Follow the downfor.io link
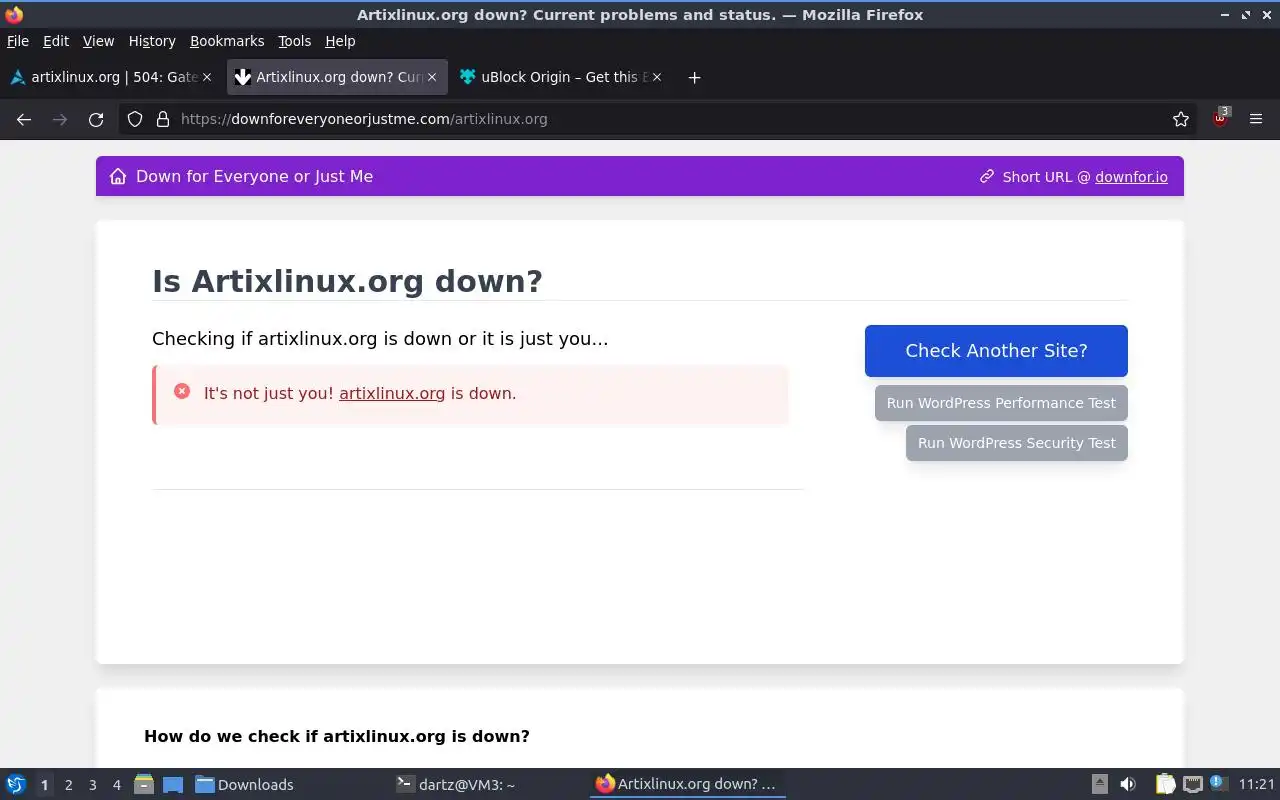This screenshot has height=800, width=1280. (x=1131, y=176)
